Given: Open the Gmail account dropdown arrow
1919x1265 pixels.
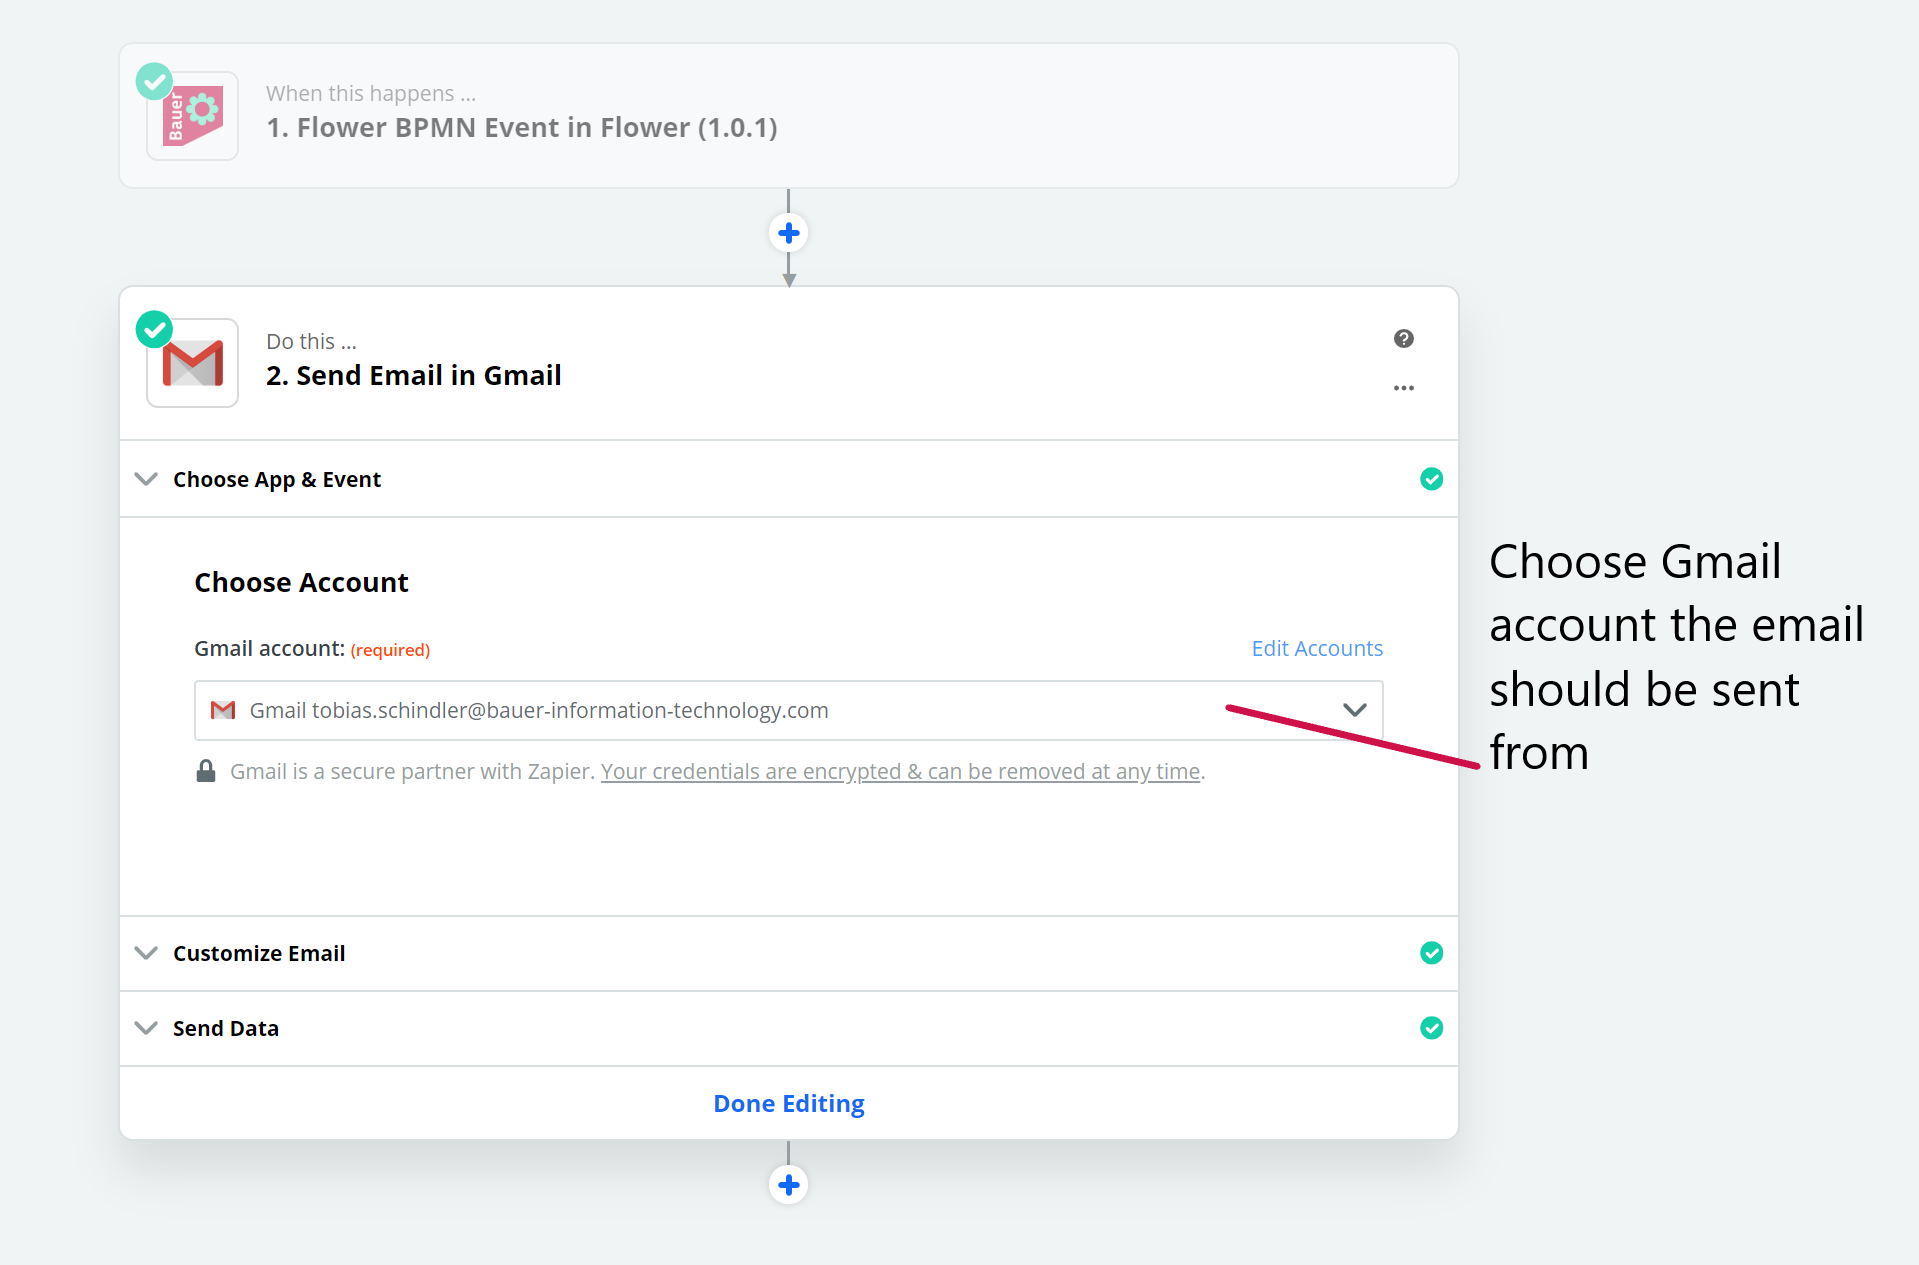Looking at the screenshot, I should click(1354, 710).
